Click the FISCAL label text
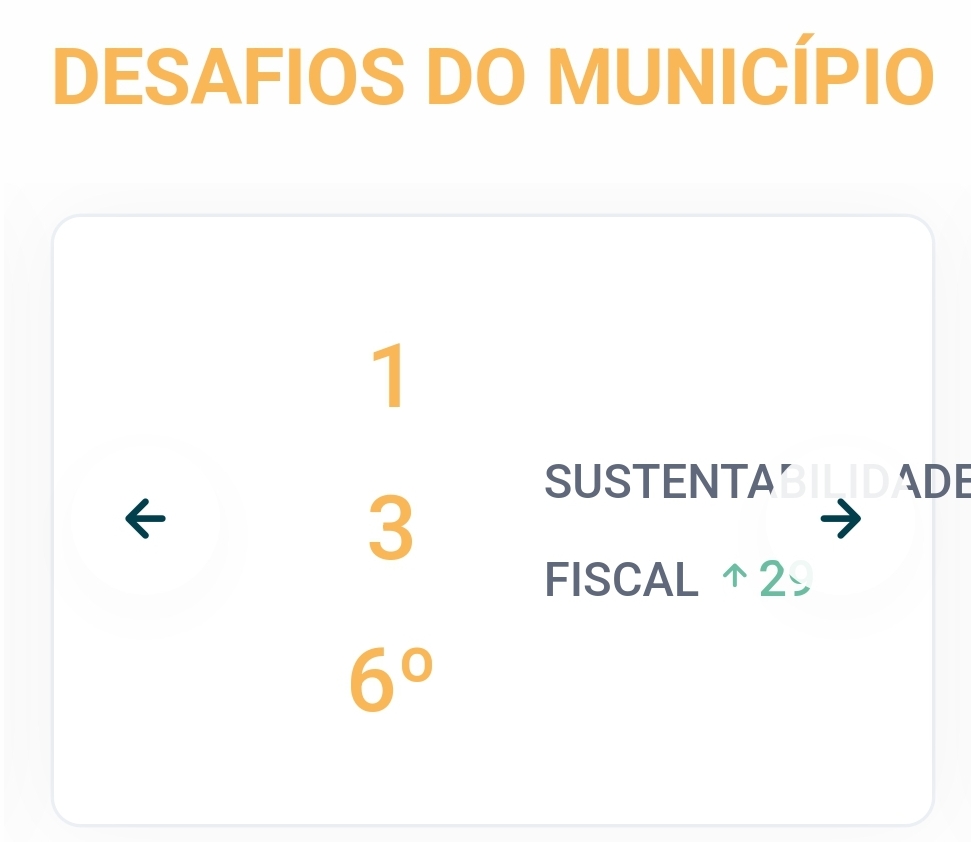Image resolution: width=971 pixels, height=842 pixels. click(622, 579)
